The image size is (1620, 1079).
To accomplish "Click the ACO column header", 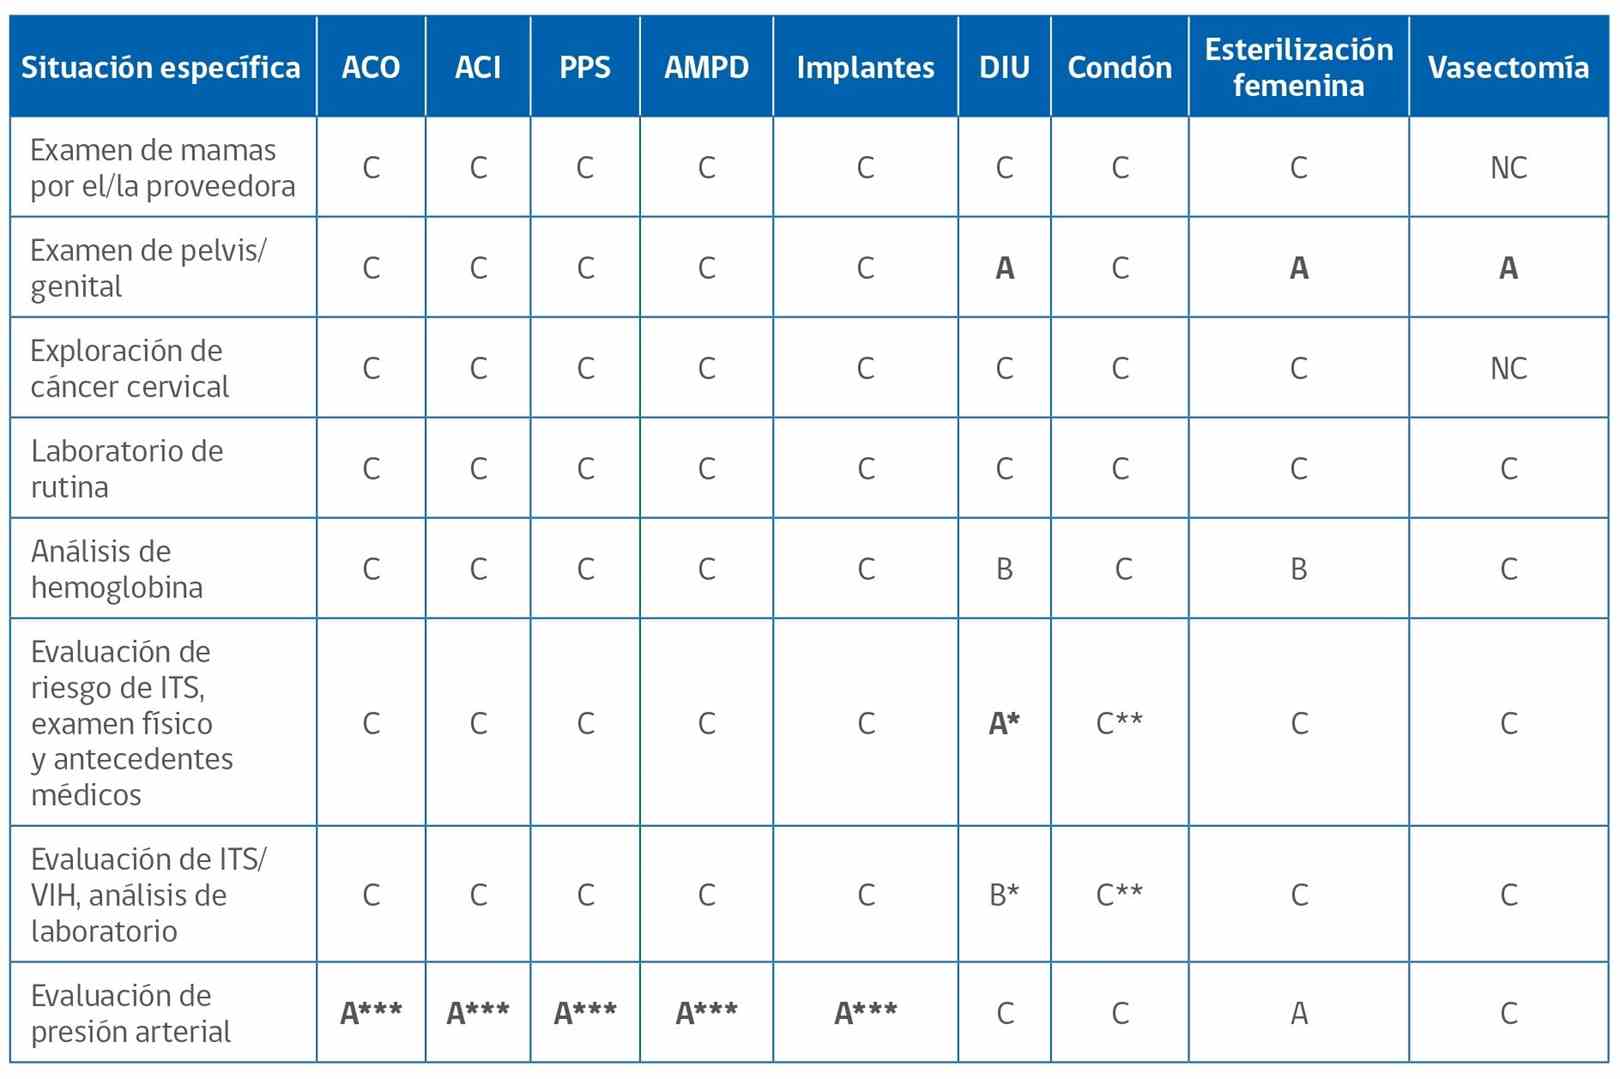I will (x=371, y=67).
